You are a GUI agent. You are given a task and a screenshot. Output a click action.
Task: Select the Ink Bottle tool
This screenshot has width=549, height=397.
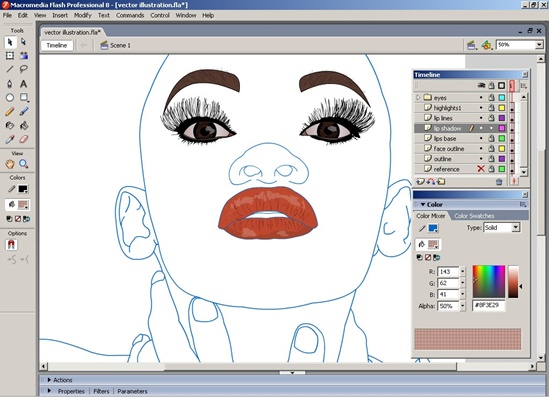(10, 125)
